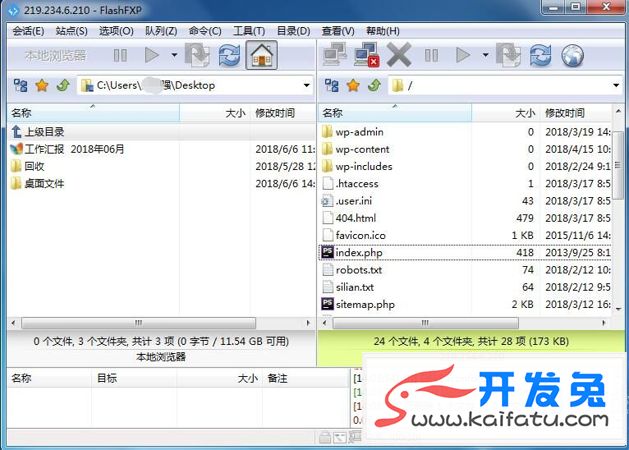
Task: Sort remote files by 修改时间 column
Action: [576, 113]
